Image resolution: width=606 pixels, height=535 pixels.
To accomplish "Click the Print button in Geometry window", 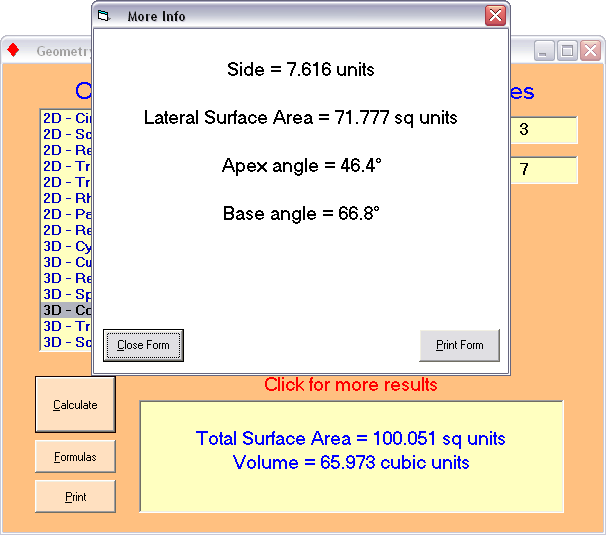I will (75, 496).
